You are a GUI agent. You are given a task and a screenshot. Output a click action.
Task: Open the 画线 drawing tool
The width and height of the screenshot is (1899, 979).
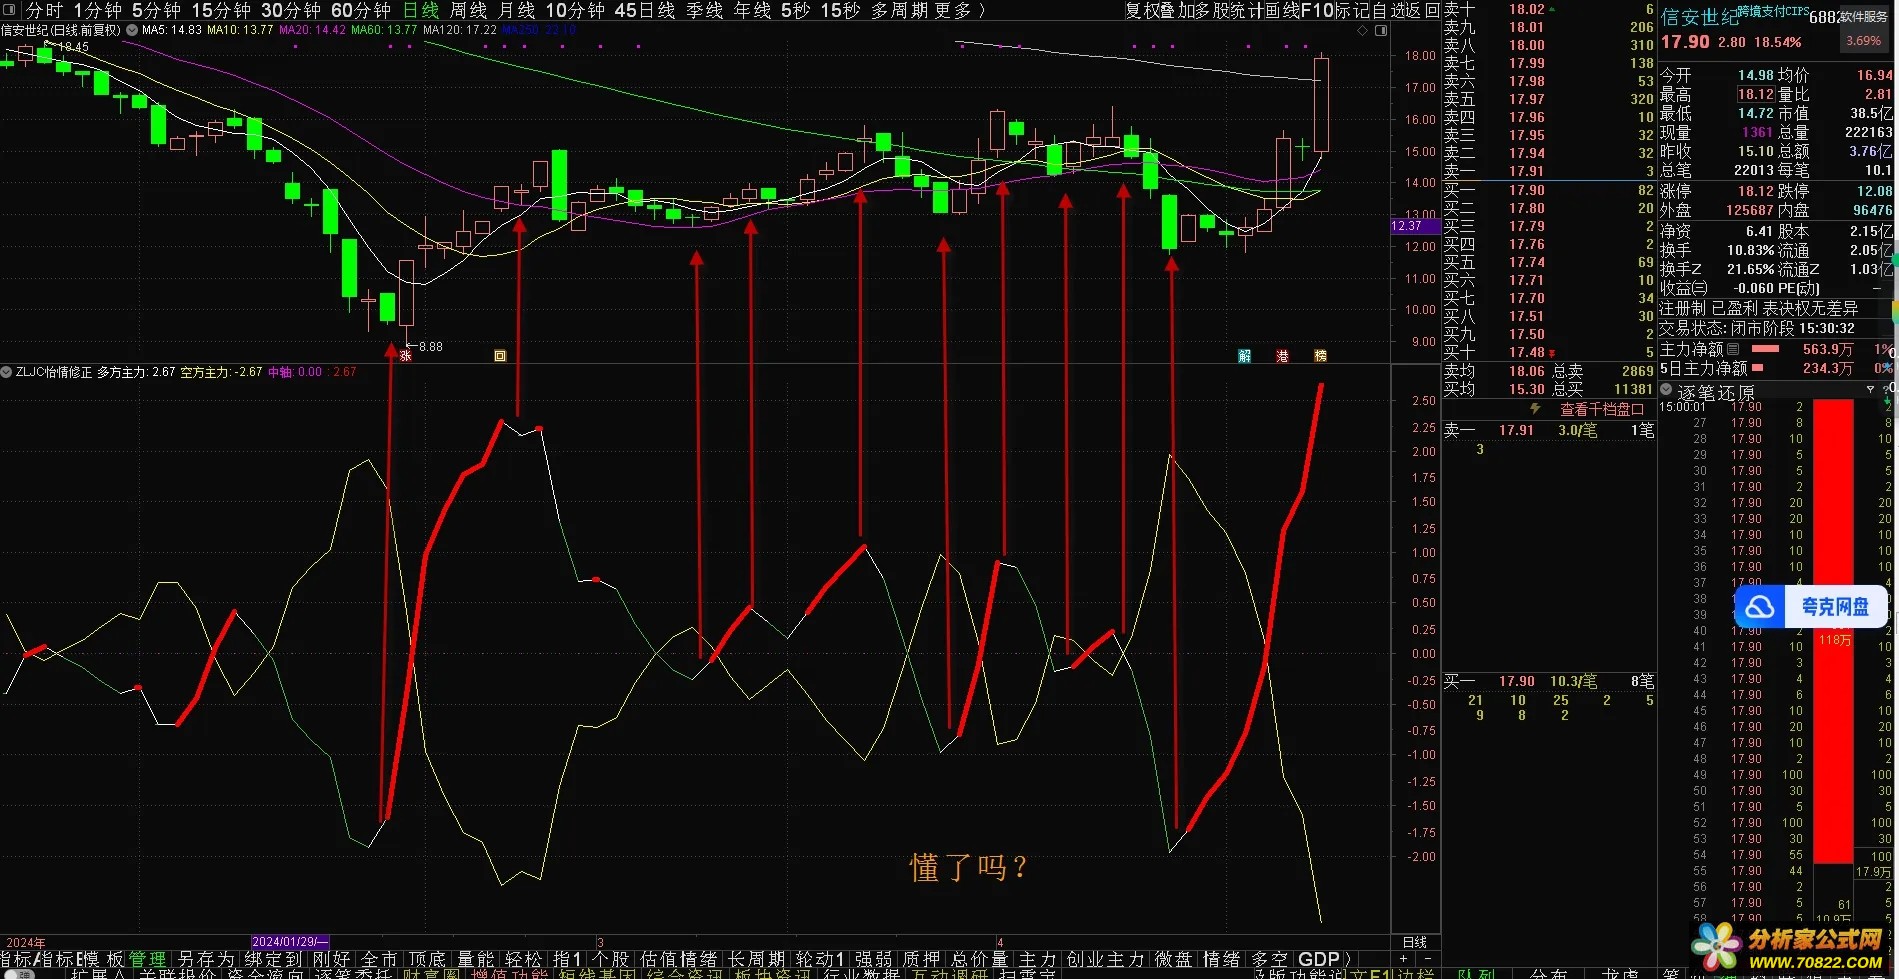(1282, 10)
